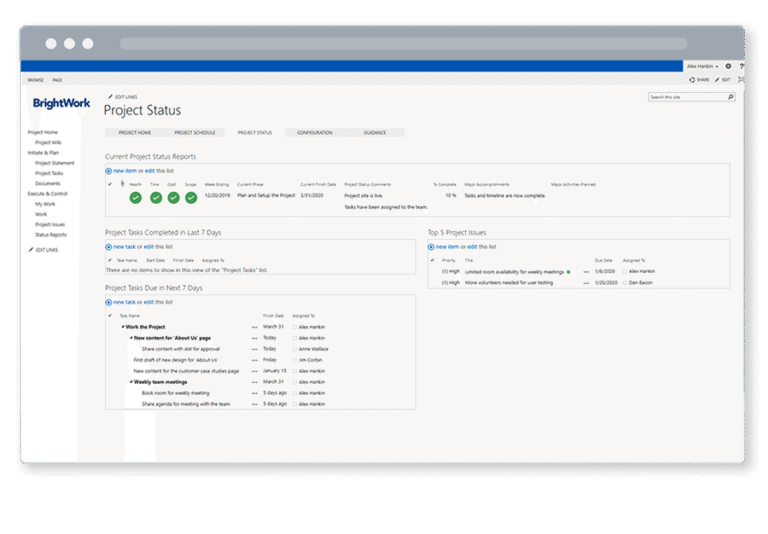
Task: Go to the PROJECT SCHEDULE tab
Action: coord(195,133)
